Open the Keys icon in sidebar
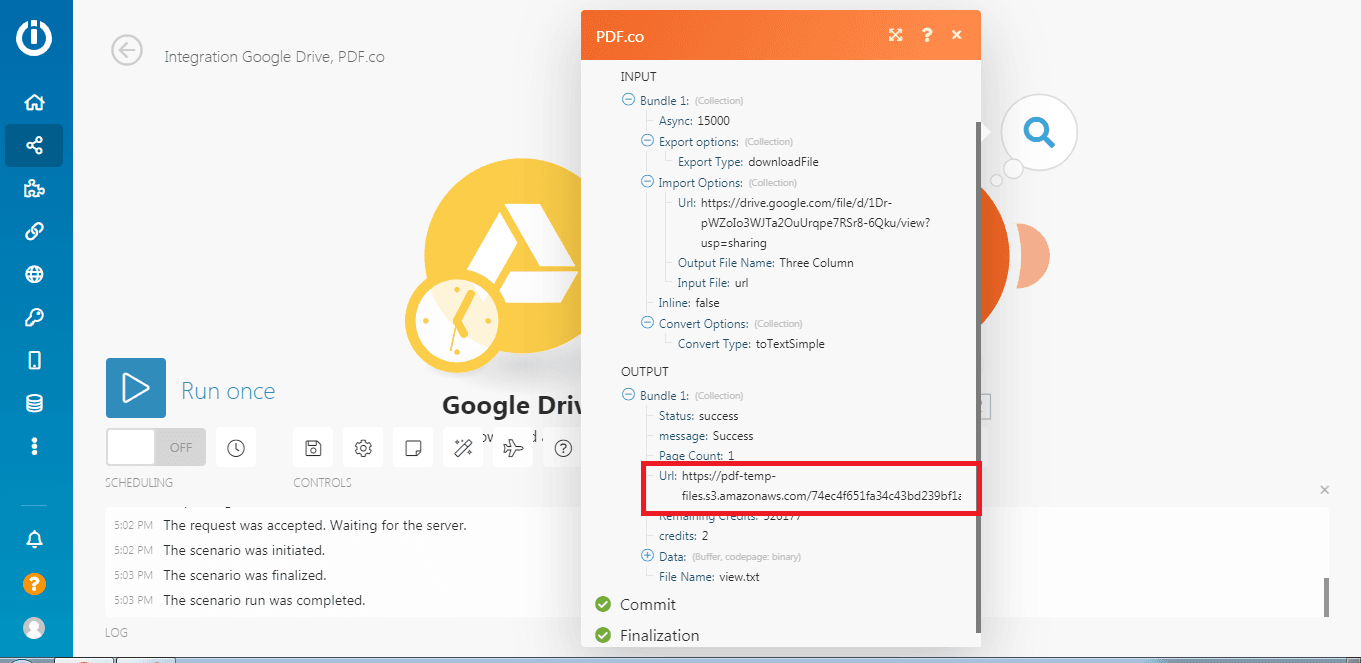The width and height of the screenshot is (1361, 663). [34, 318]
